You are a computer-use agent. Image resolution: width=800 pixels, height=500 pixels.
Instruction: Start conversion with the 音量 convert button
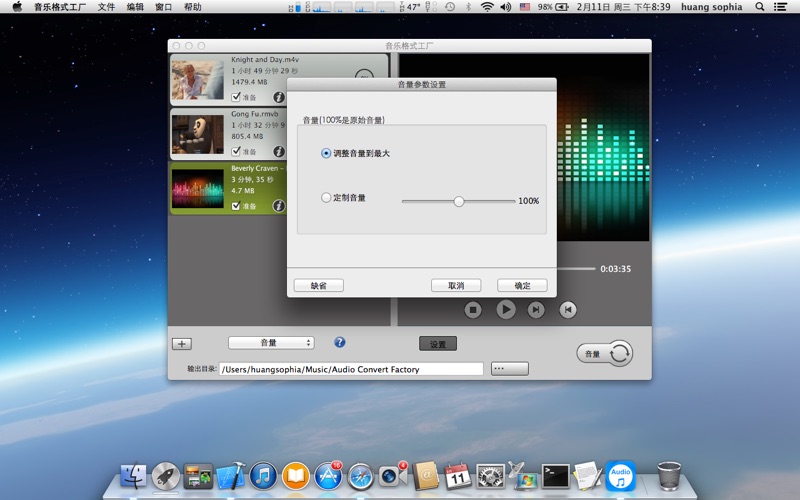click(x=605, y=353)
